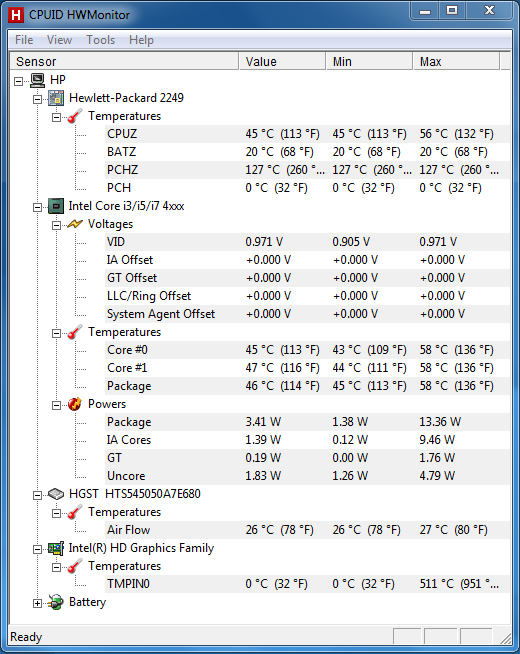Select the Air Flow temperature row
Image resolution: width=520 pixels, height=654 pixels.
pos(307,530)
